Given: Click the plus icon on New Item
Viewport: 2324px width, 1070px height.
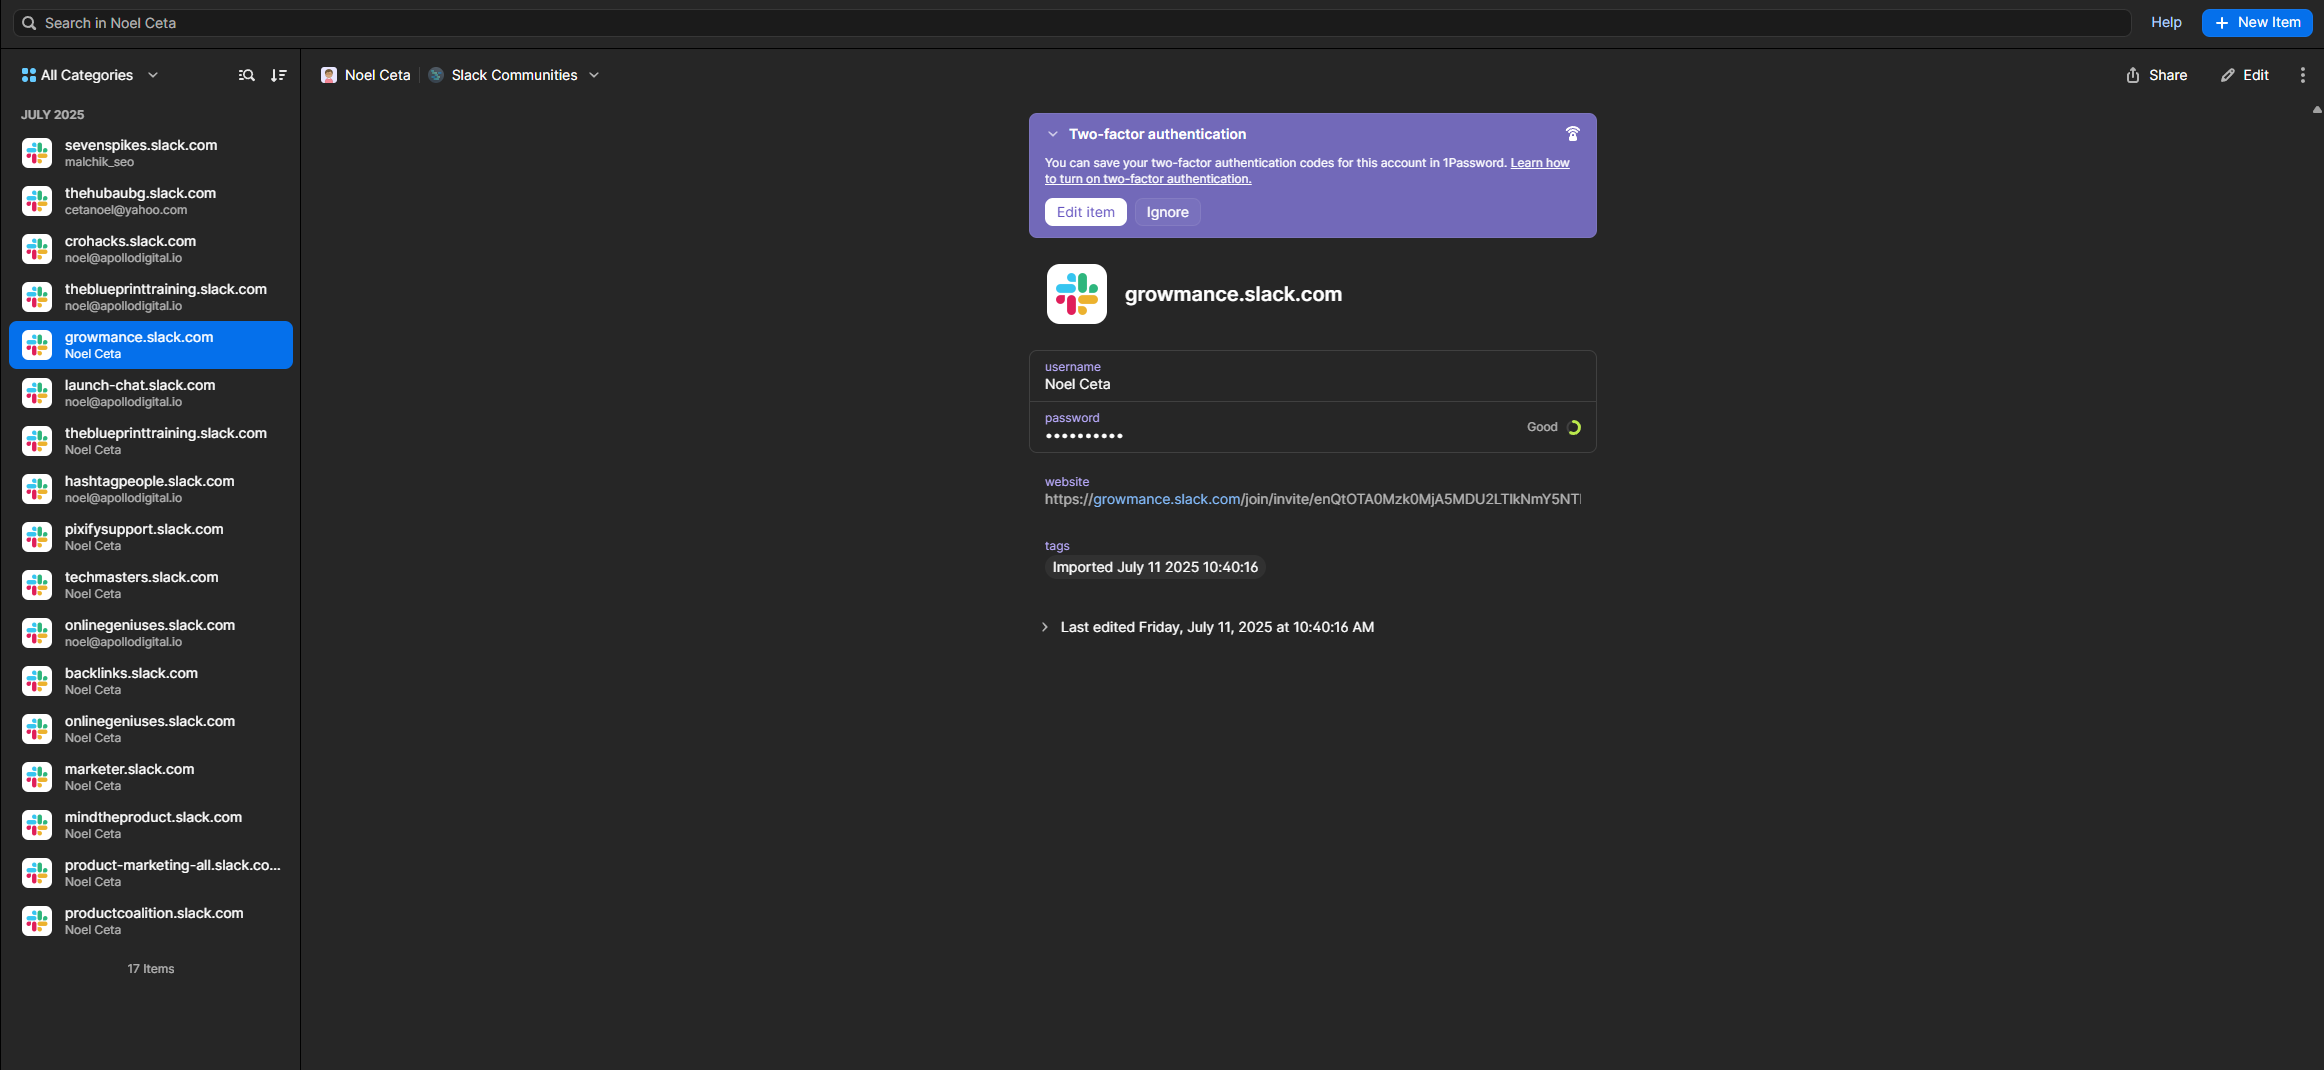Looking at the screenshot, I should pos(2221,23).
